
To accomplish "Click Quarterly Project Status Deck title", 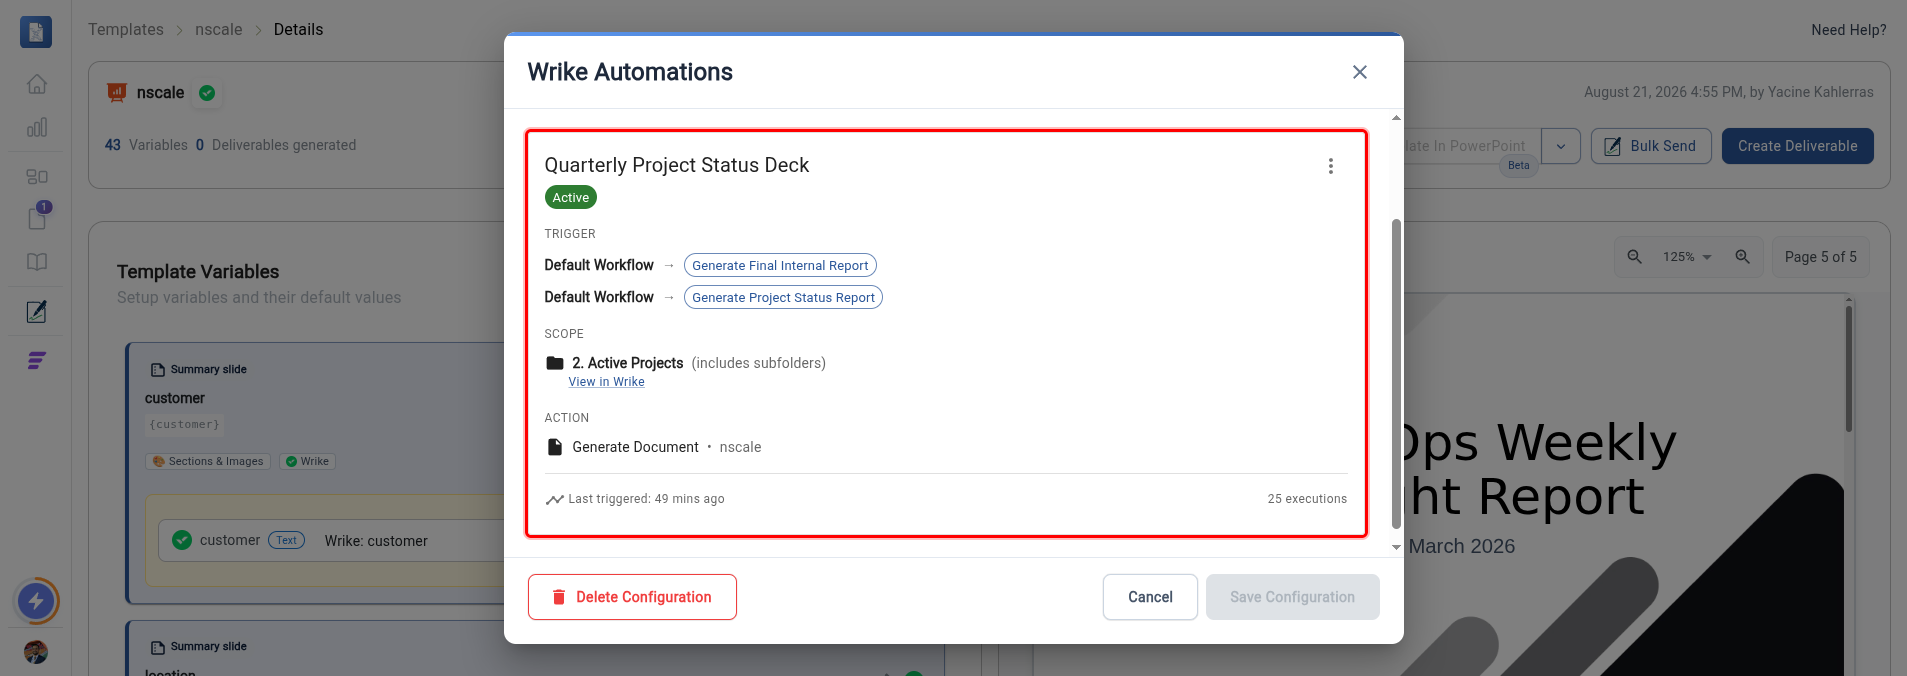I will pyautogui.click(x=676, y=165).
